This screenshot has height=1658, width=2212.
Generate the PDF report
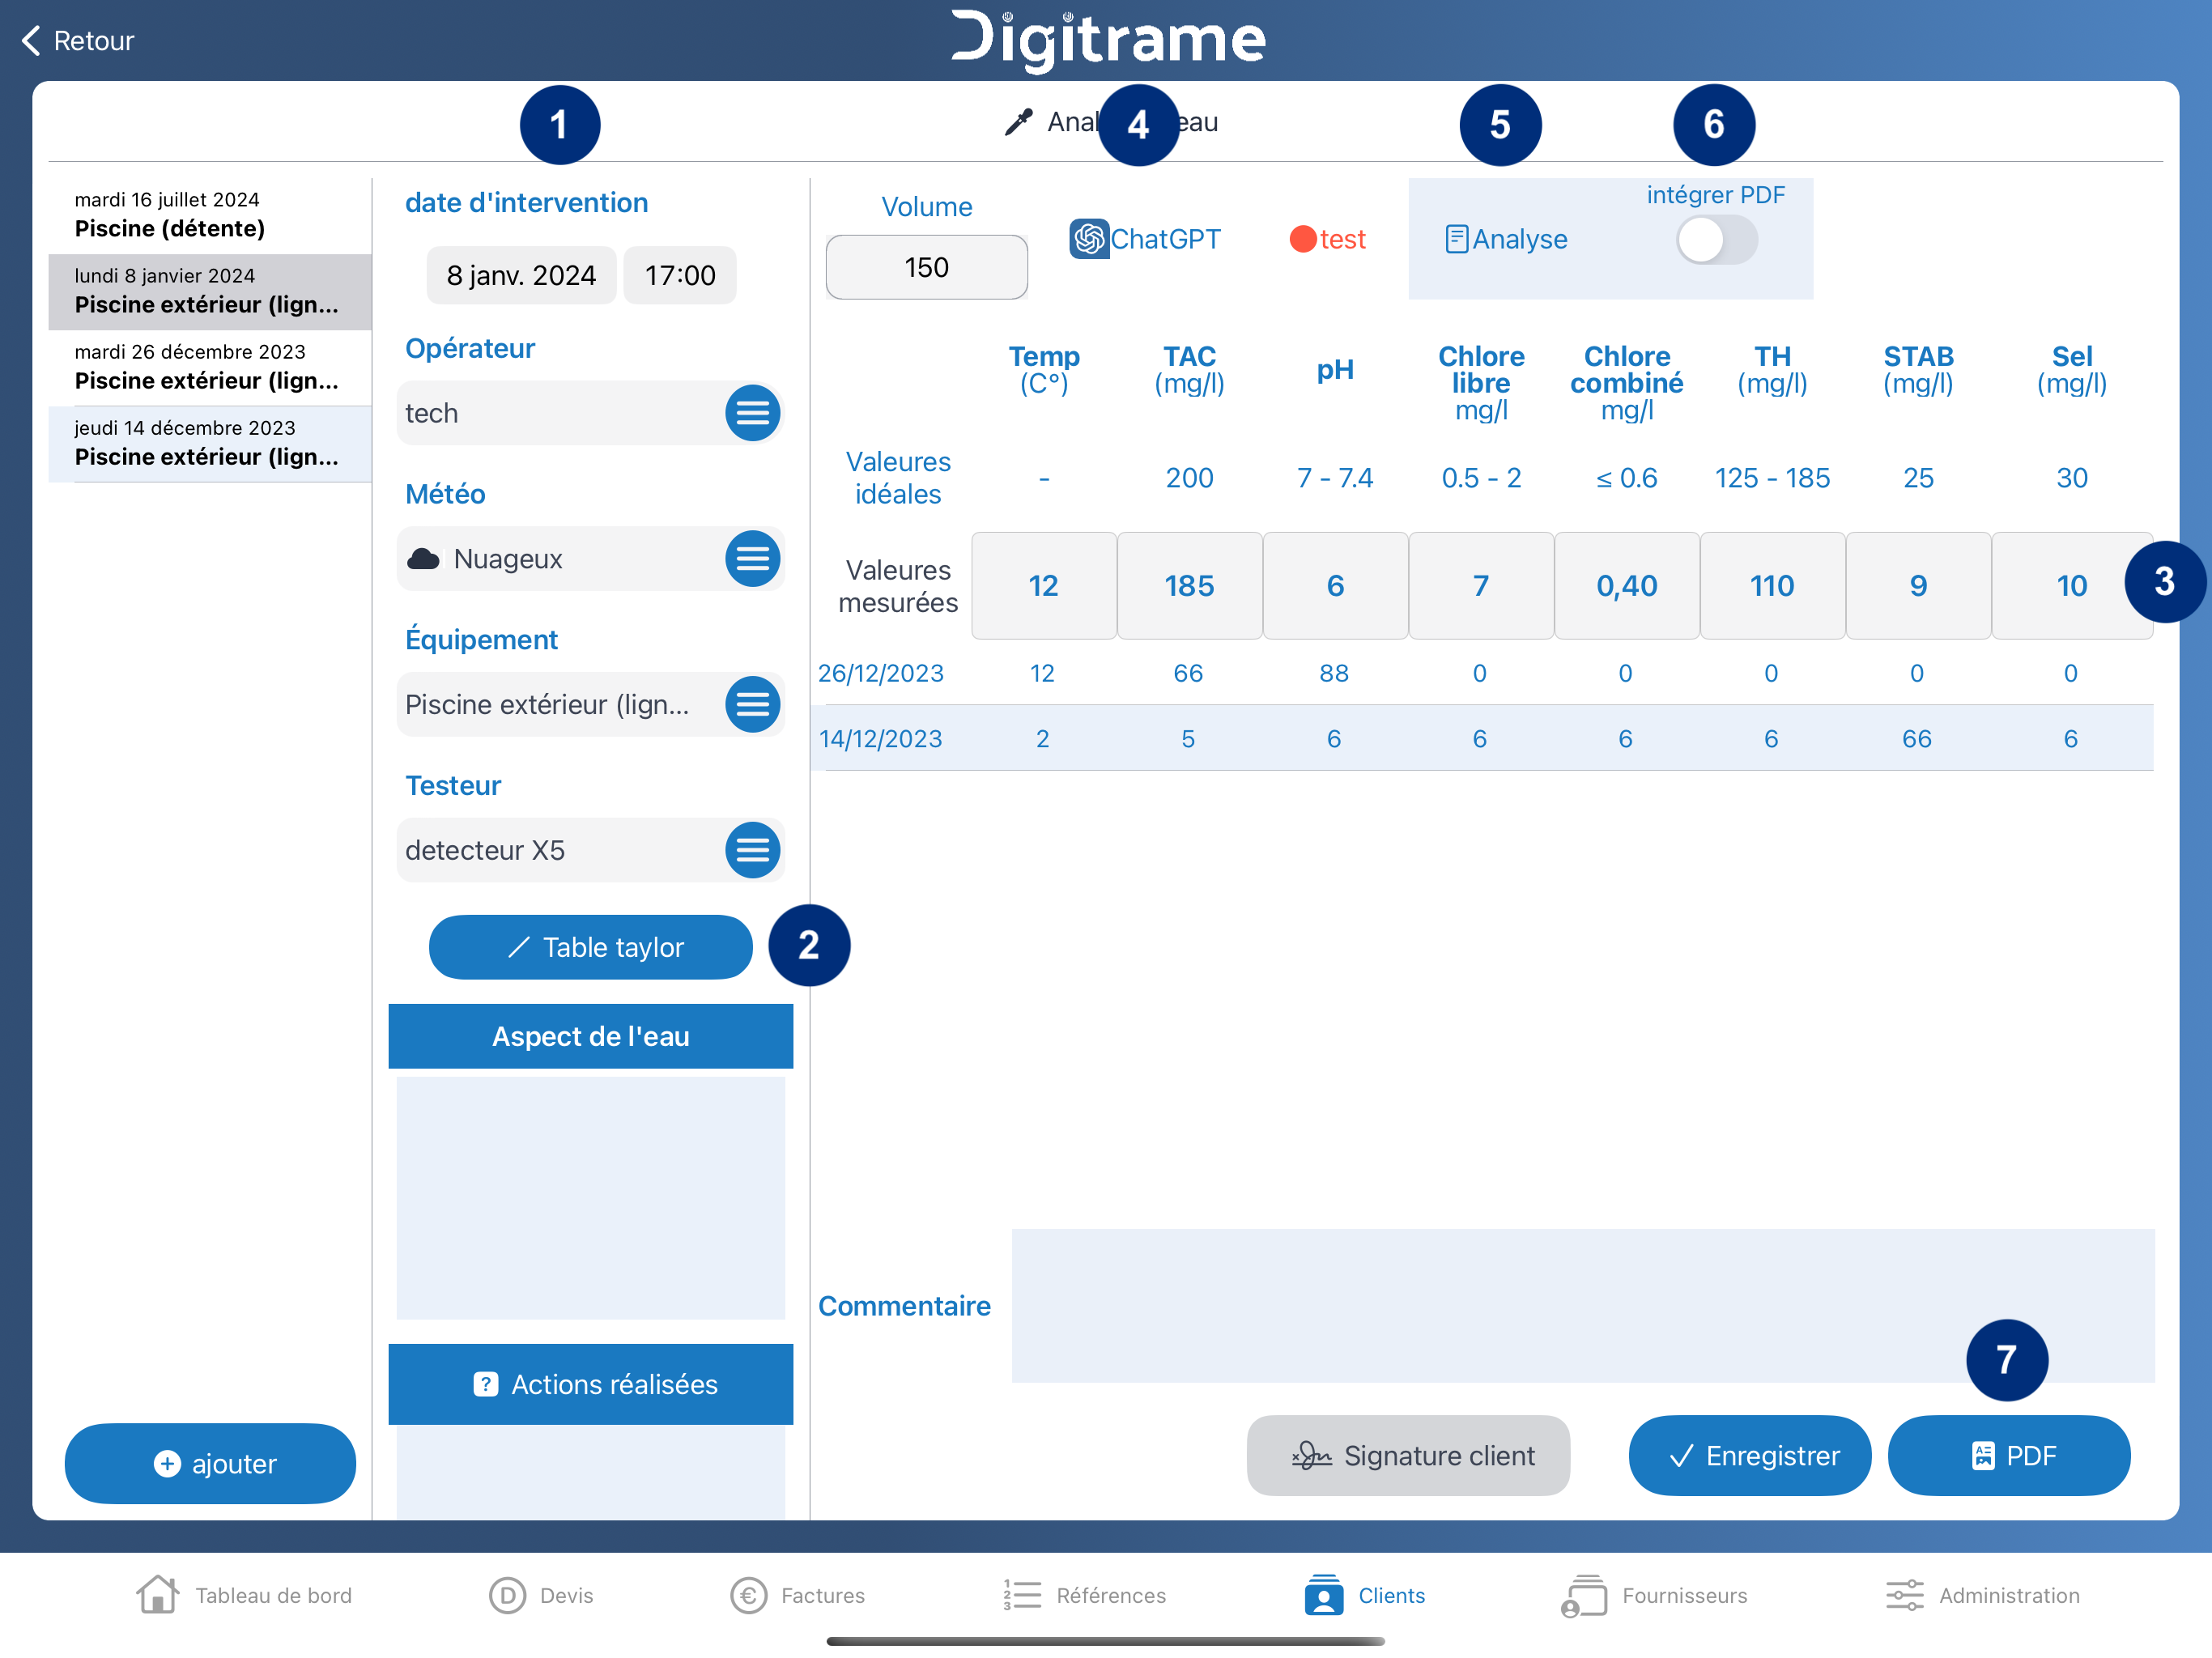click(2009, 1455)
